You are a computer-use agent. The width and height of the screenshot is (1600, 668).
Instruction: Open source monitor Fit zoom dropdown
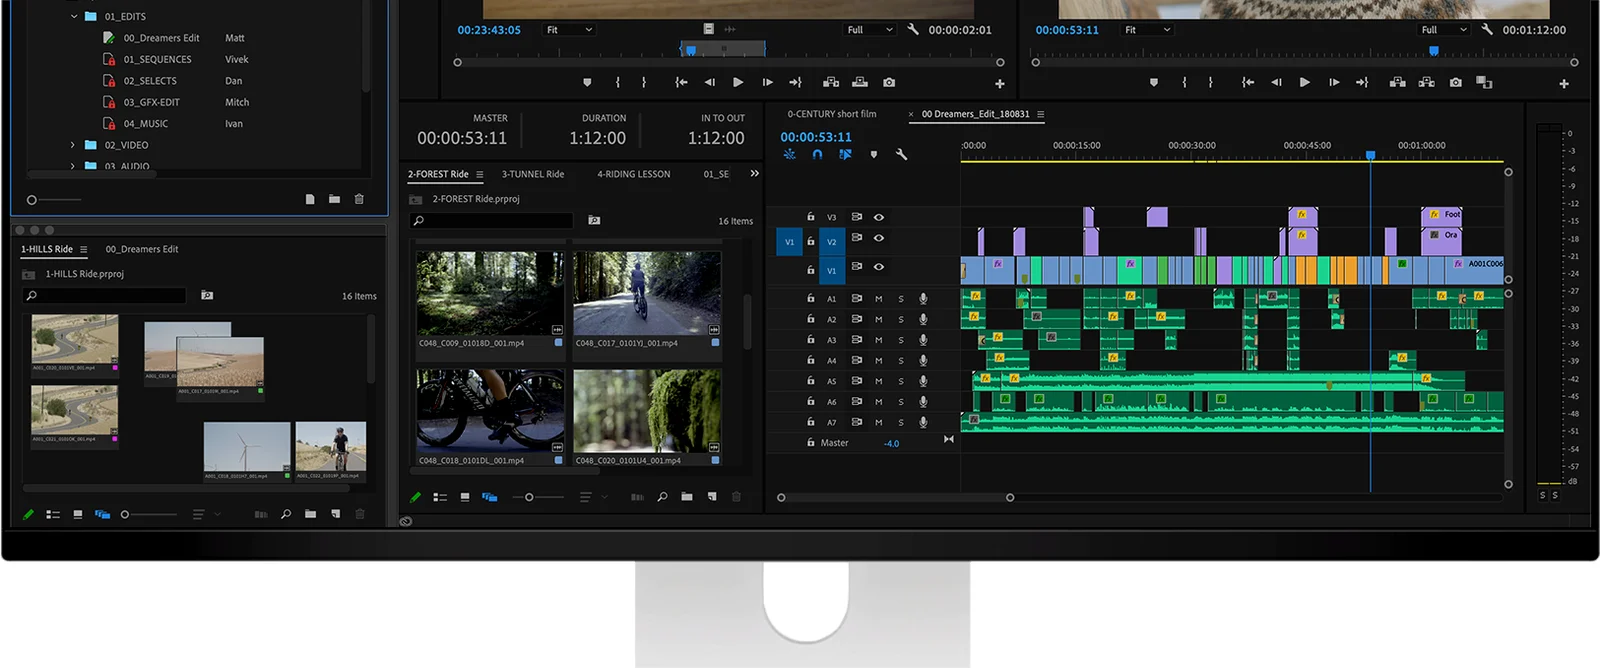[570, 30]
